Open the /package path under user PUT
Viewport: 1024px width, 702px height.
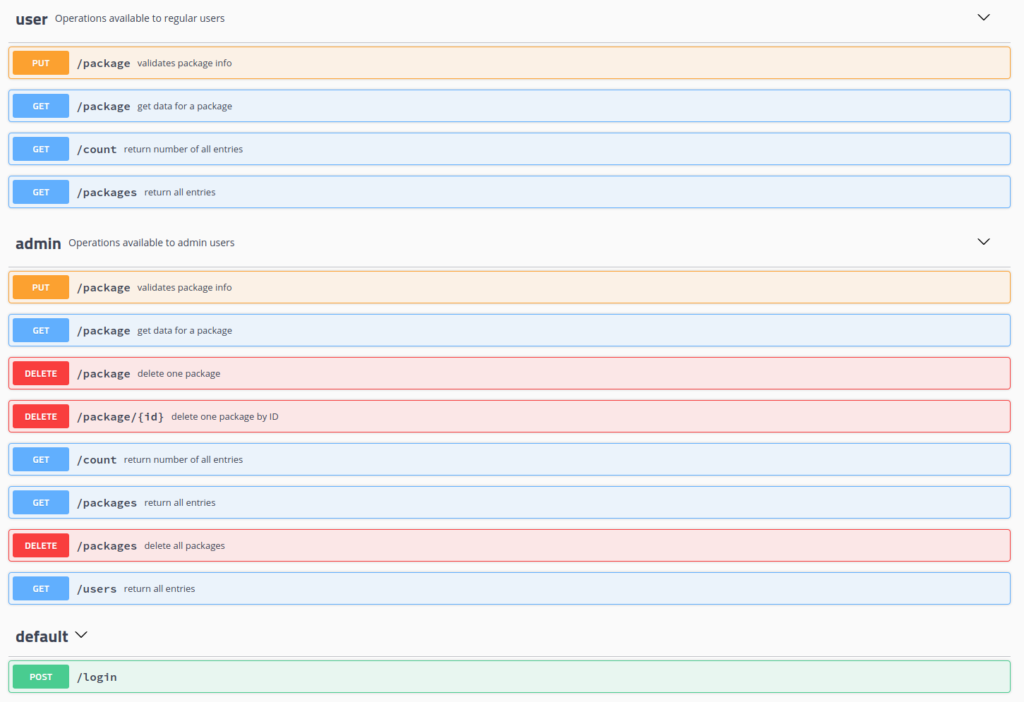pos(103,63)
